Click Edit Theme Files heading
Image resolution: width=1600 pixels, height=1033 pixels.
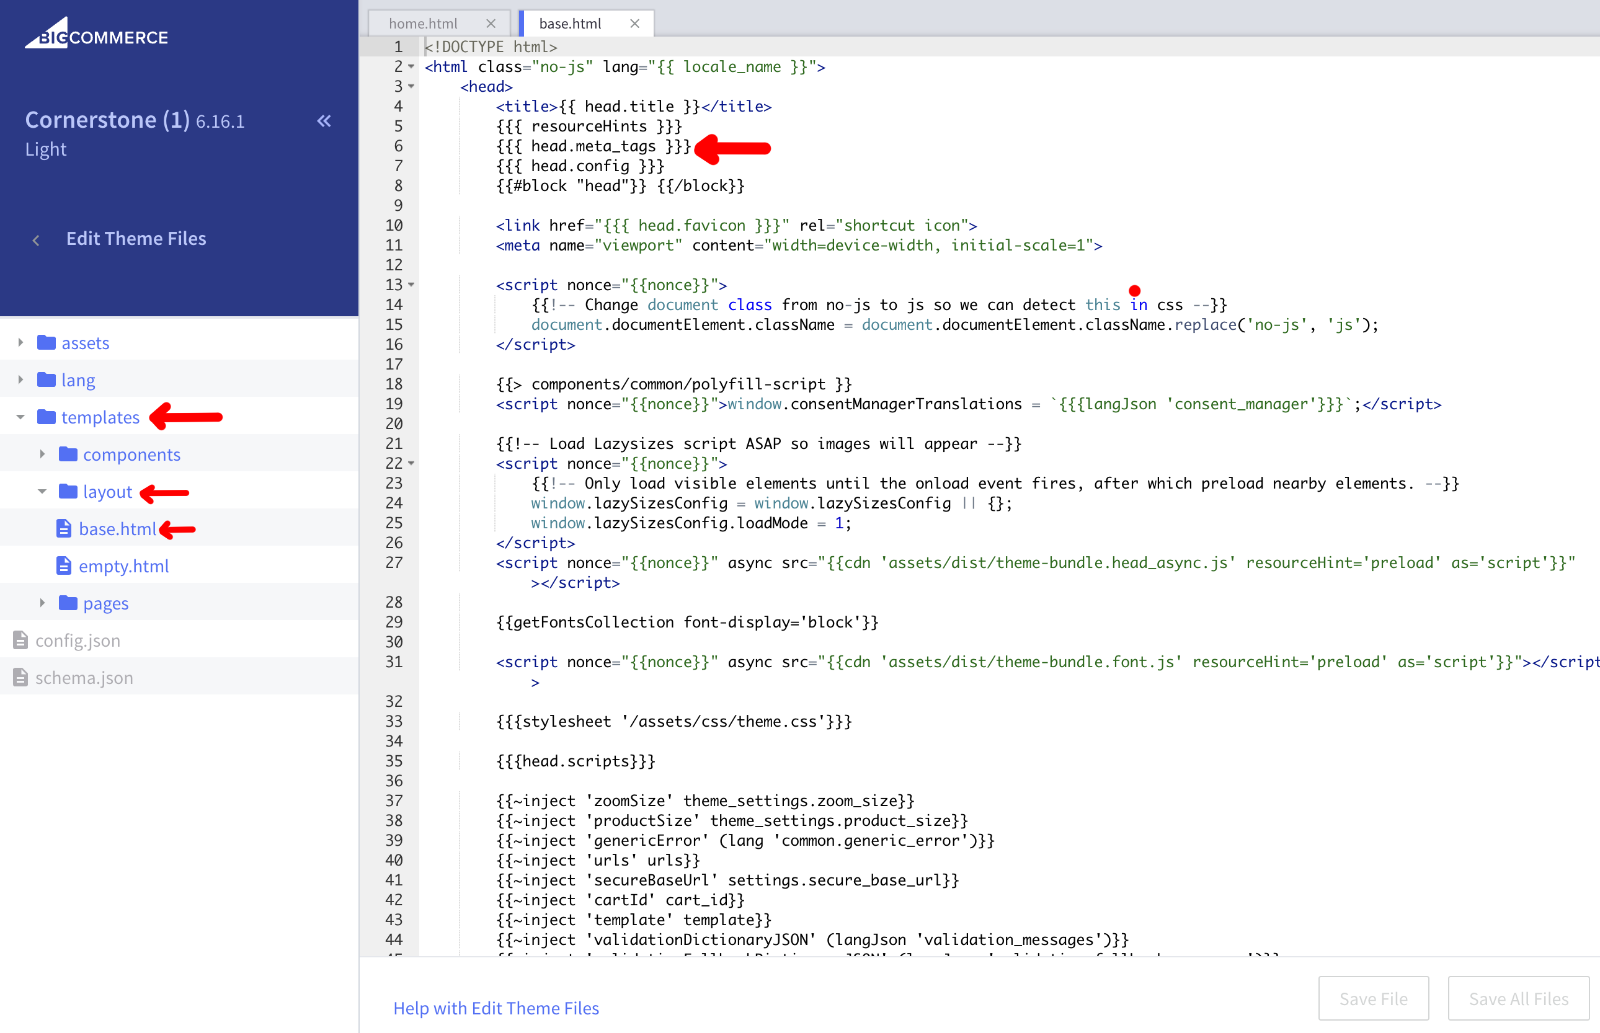point(136,239)
